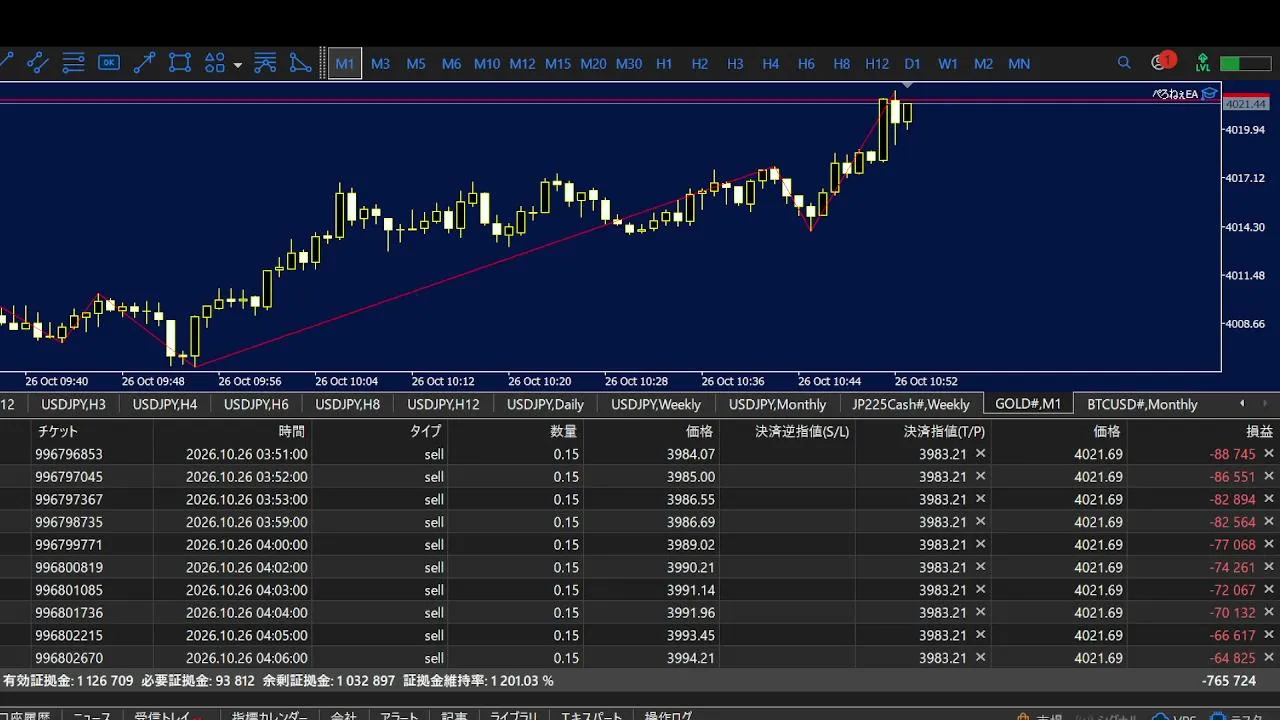The height and width of the screenshot is (720, 1280).
Task: Select the arrowed line drawing tool
Action: tap(144, 63)
